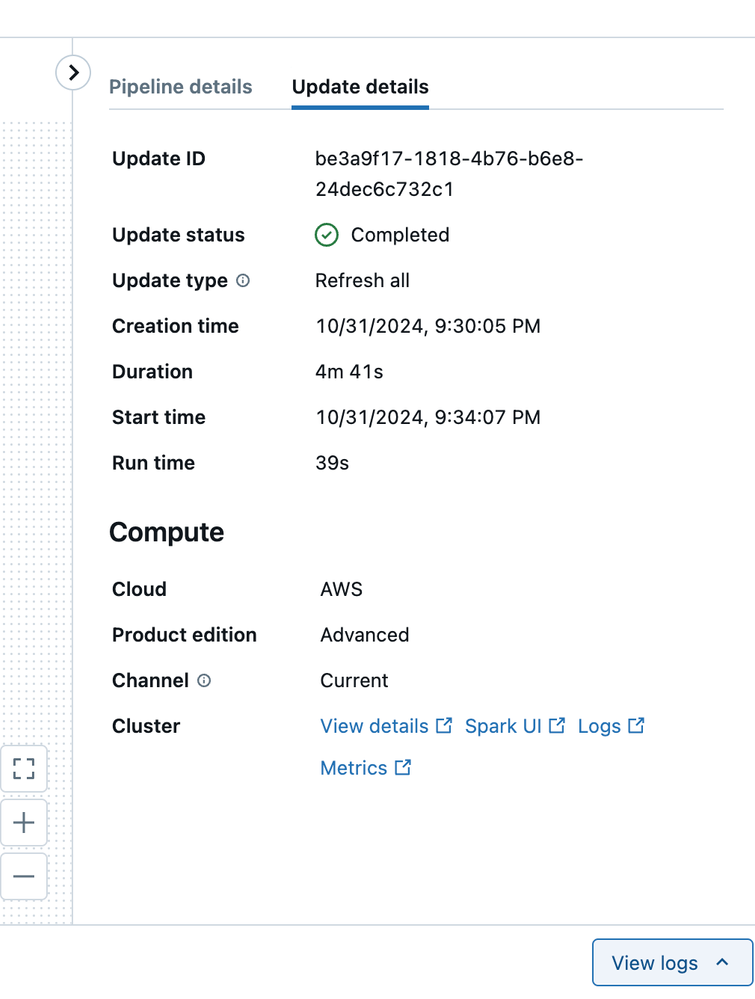The height and width of the screenshot is (999, 755).
Task: Zoom out with the minus icon
Action: 24,877
